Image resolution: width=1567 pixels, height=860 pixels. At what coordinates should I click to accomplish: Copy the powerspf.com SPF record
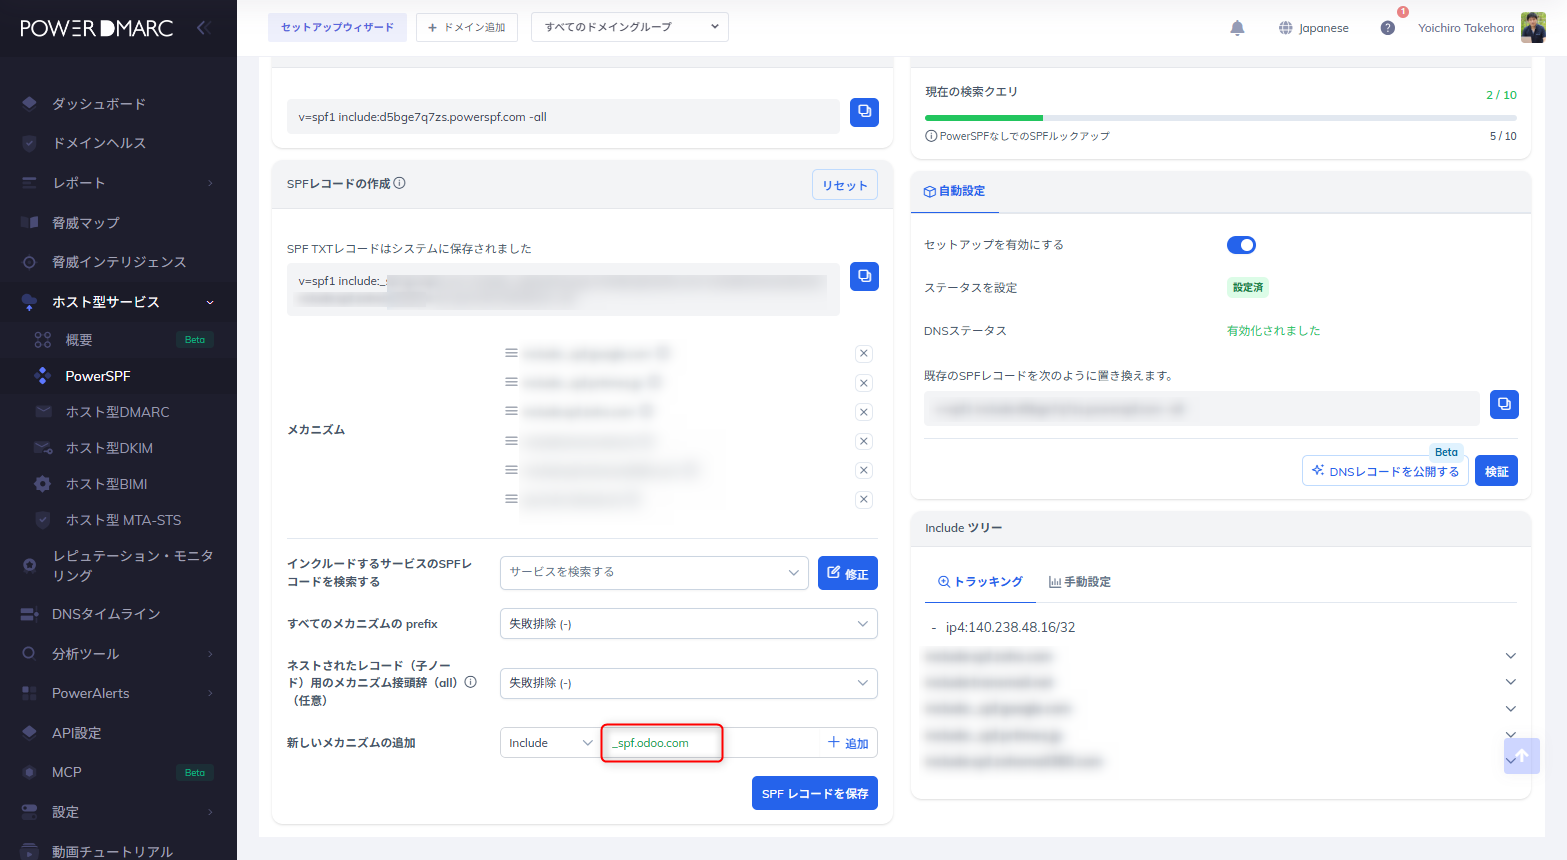tap(864, 112)
